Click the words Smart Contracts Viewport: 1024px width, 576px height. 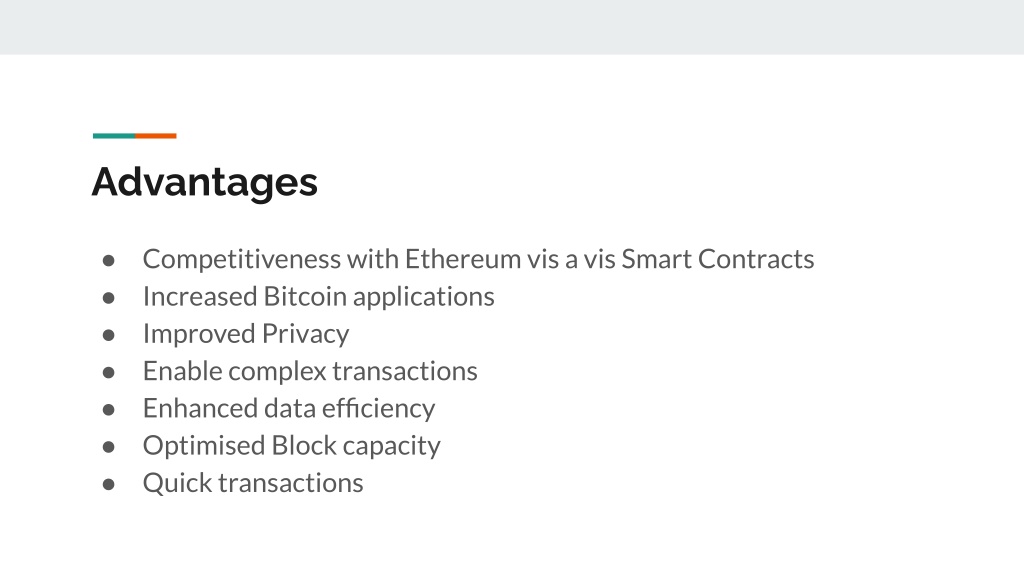pyautogui.click(x=717, y=259)
